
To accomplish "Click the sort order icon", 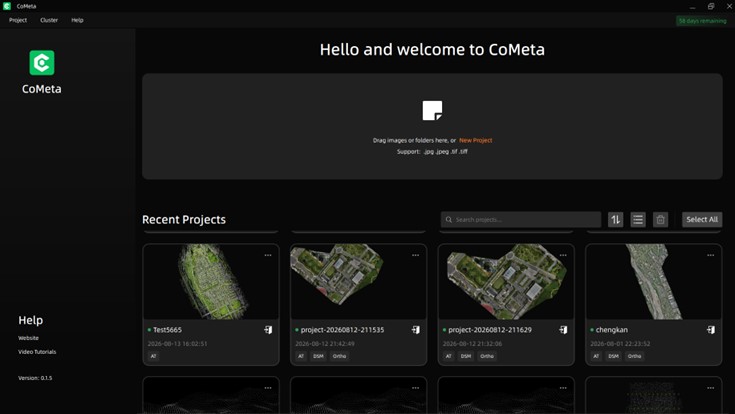I will coord(615,219).
